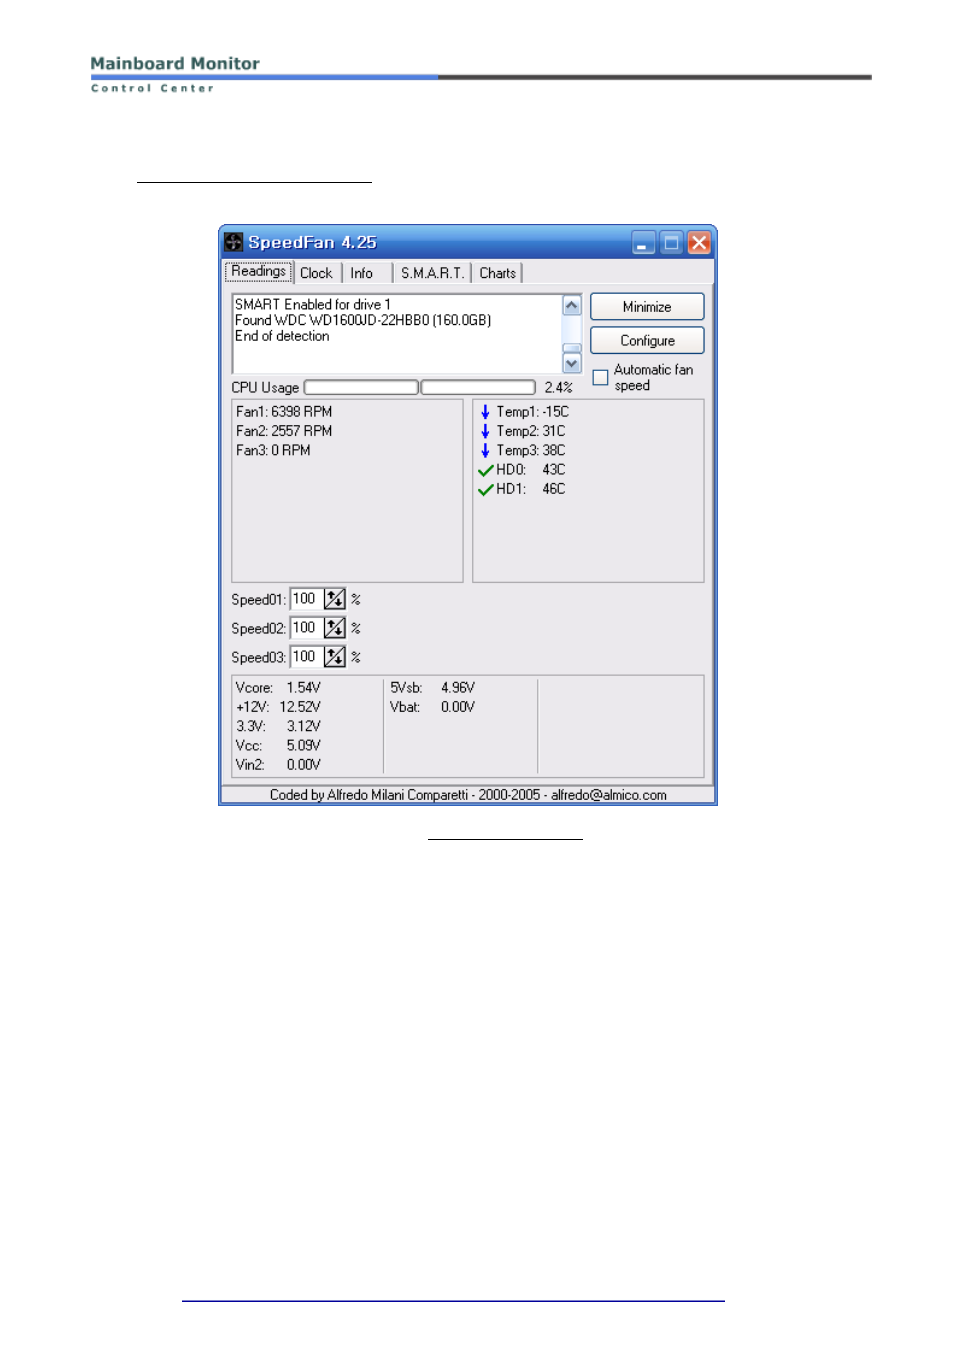Click the Vcore 1.54V reading
The height and width of the screenshot is (1350, 954).
click(x=278, y=688)
